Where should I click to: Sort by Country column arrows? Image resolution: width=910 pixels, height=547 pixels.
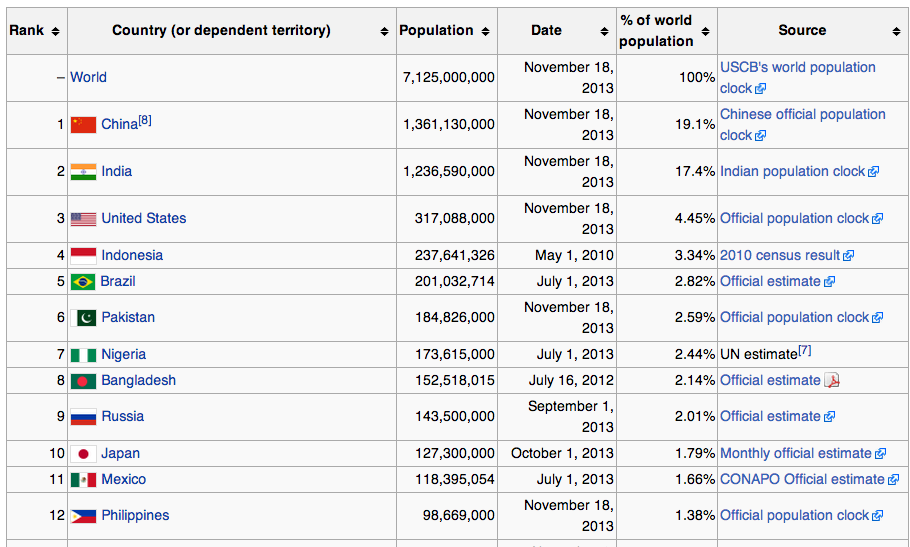tap(385, 32)
